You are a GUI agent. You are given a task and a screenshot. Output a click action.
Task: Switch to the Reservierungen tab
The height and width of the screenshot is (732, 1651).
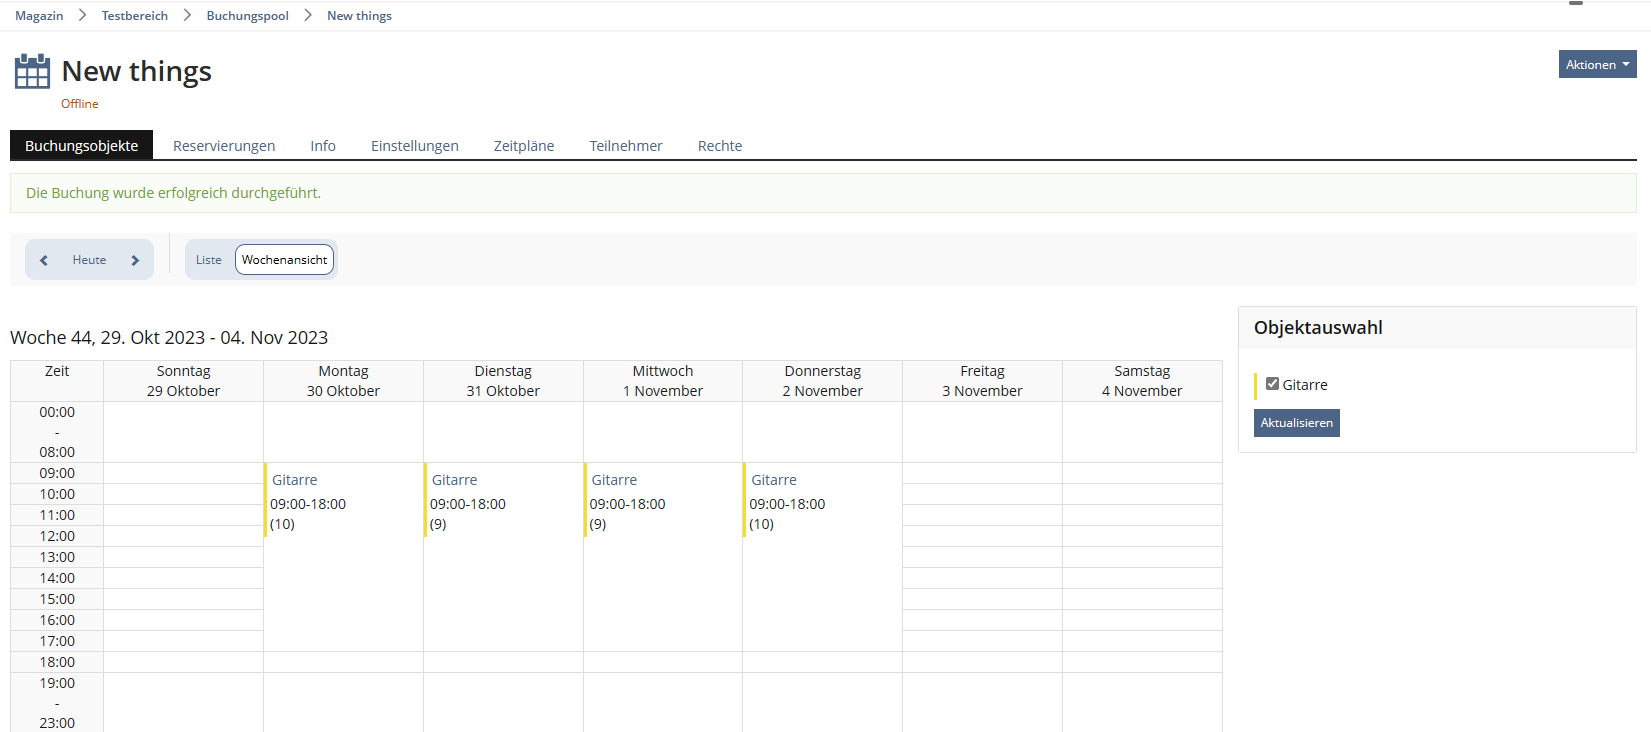[x=224, y=146]
